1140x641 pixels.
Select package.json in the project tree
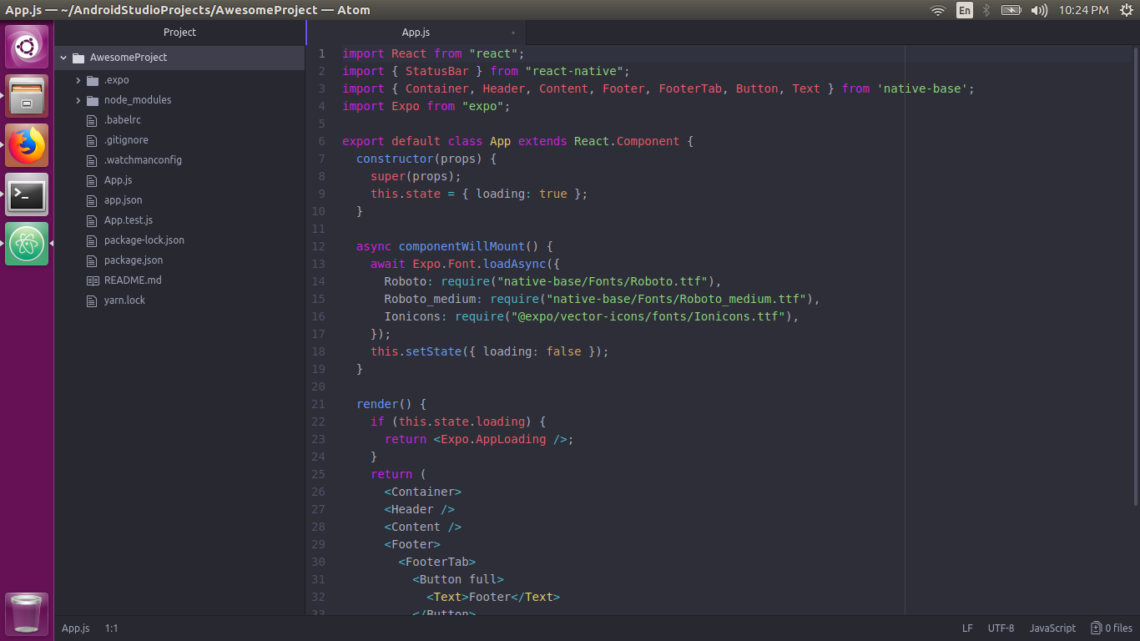134,260
